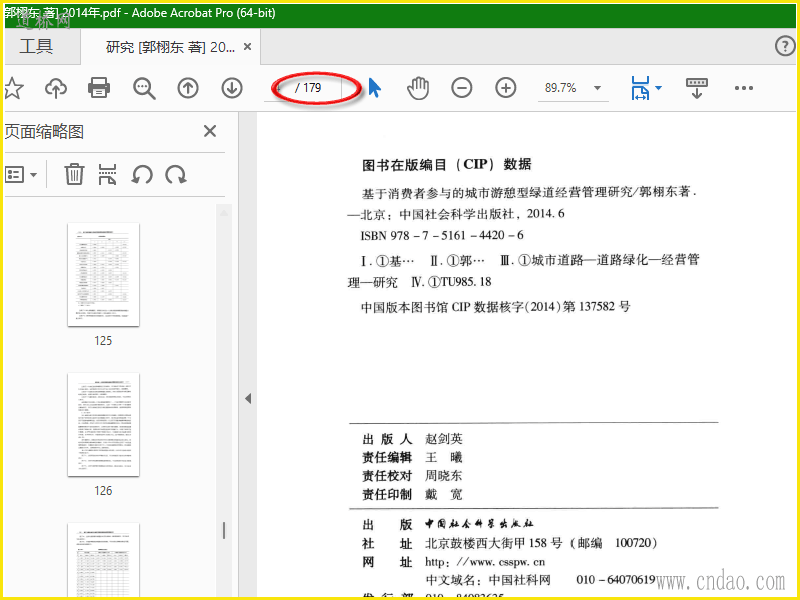Click the http://www.csspw.cn URL text
800x600 pixels.
click(485, 562)
